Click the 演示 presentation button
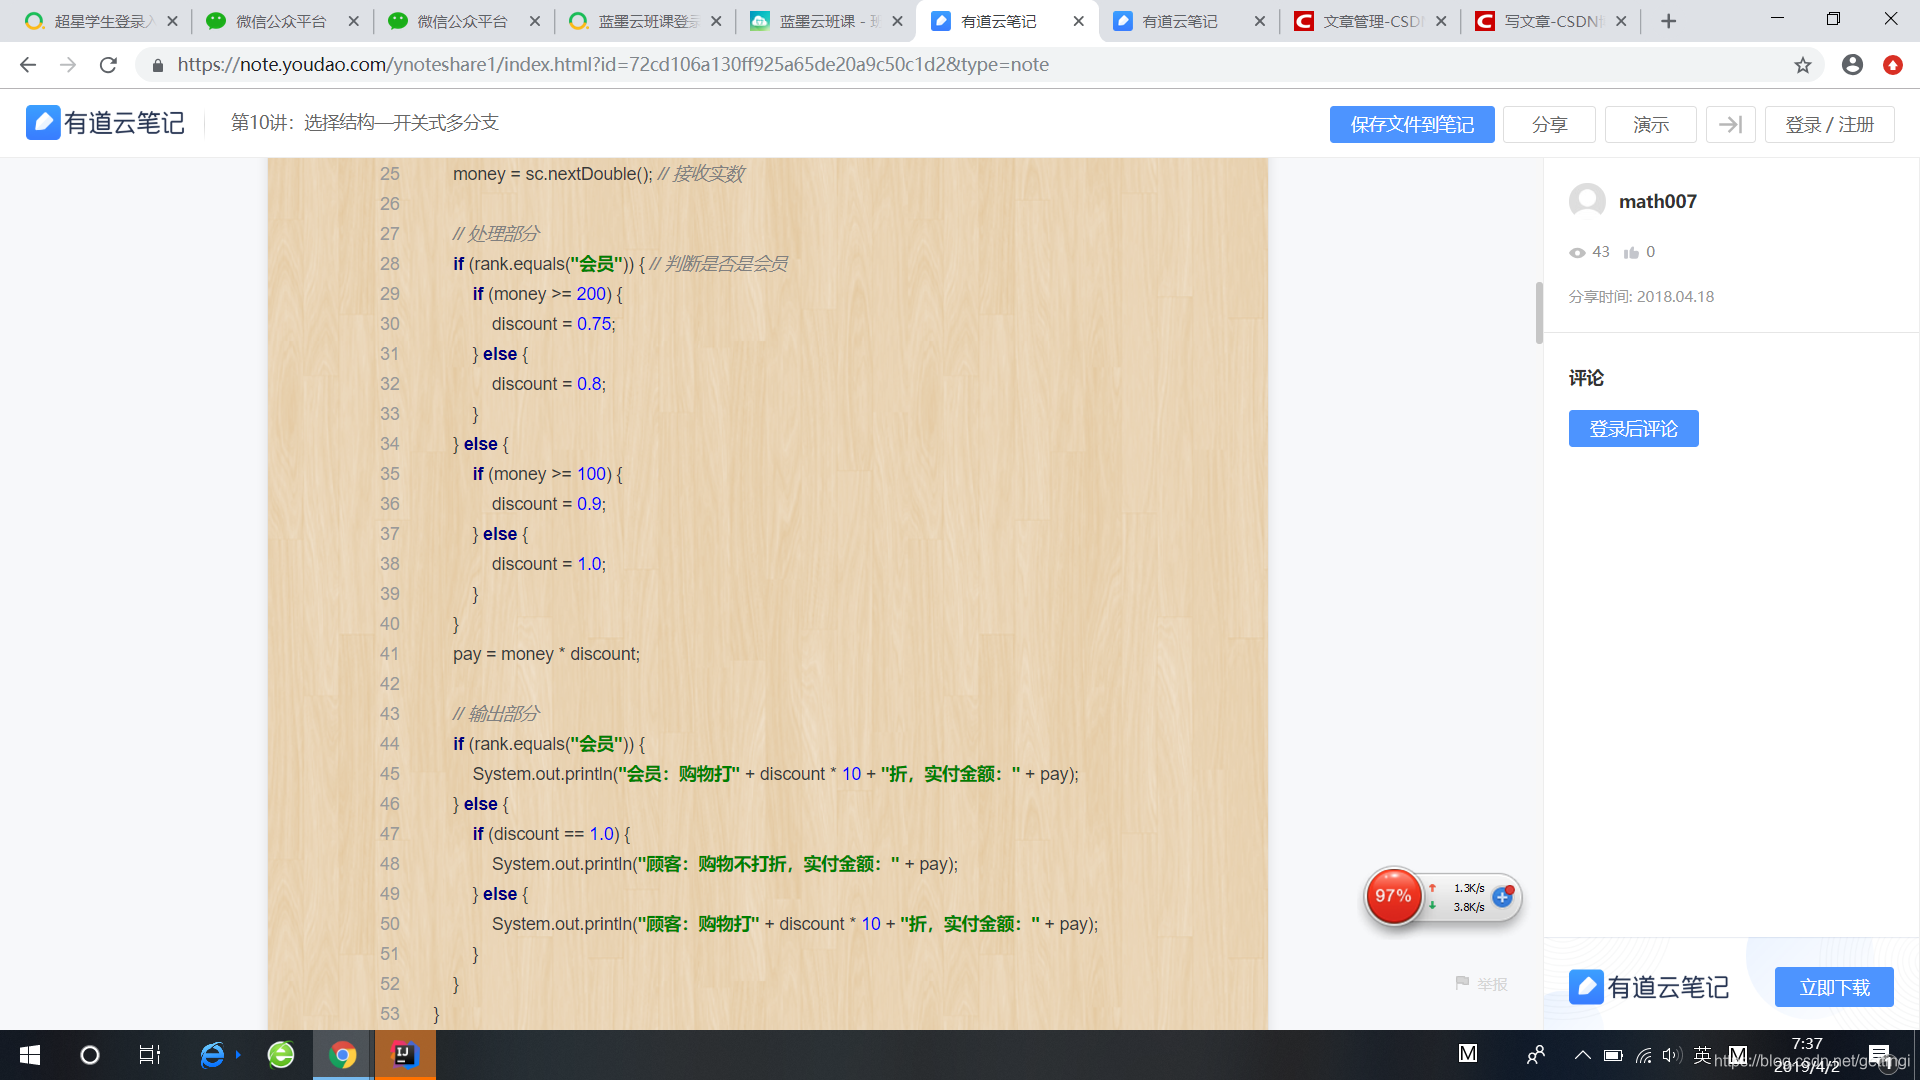 pos(1651,124)
